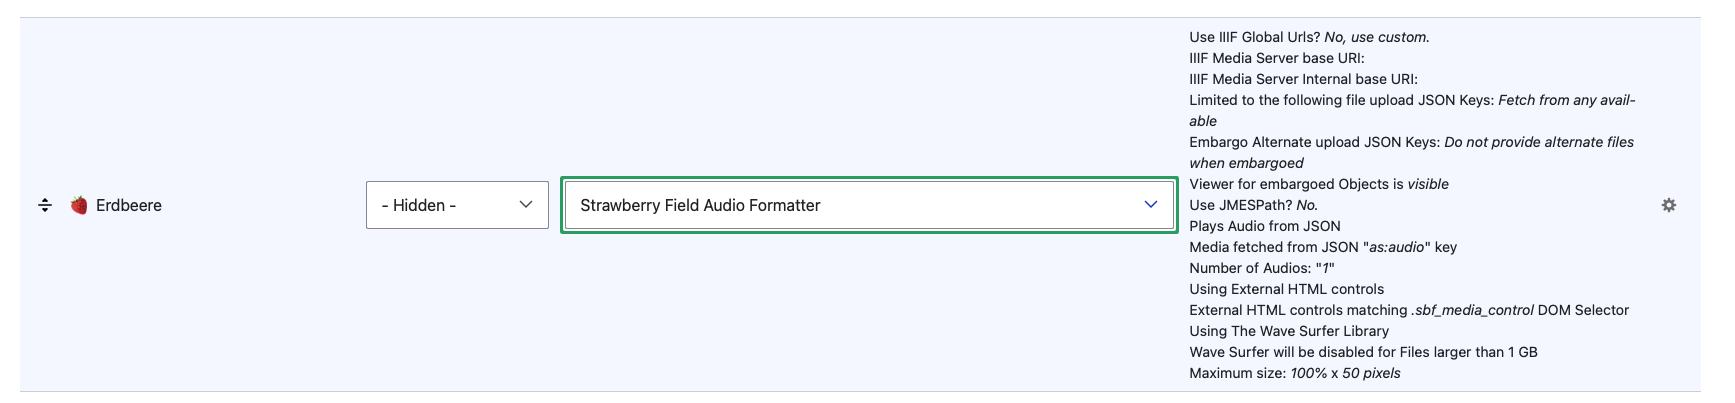Click the row drag handle for Erdbeere
The width and height of the screenshot is (1735, 403).
[x=45, y=205]
